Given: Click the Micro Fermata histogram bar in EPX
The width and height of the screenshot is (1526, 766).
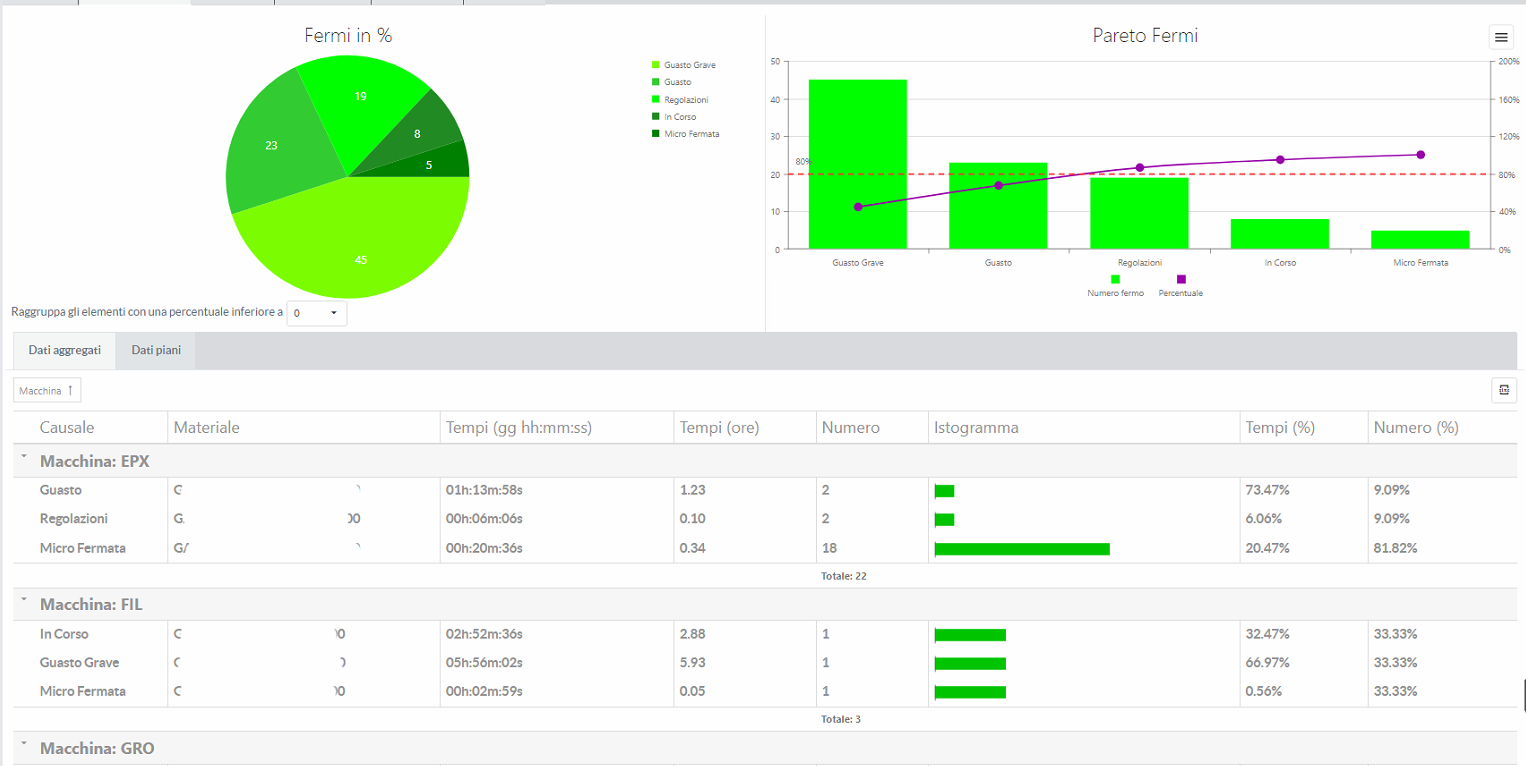Looking at the screenshot, I should pos(1022,549).
